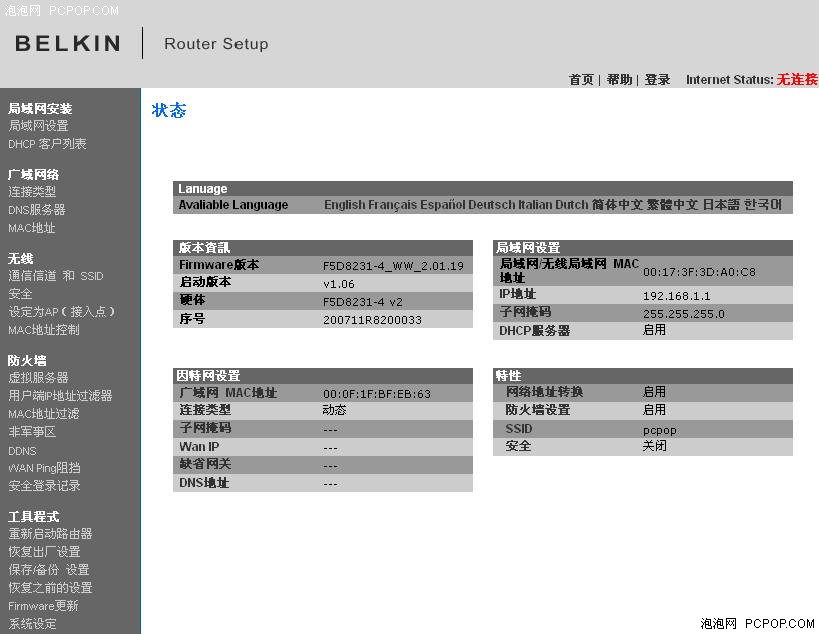Switch language to 日本語
The image size is (819, 634).
721,205
